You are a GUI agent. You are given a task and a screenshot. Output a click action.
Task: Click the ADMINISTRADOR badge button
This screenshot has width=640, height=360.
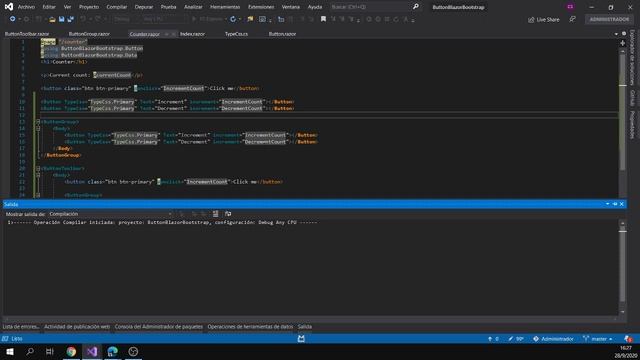[609, 19]
